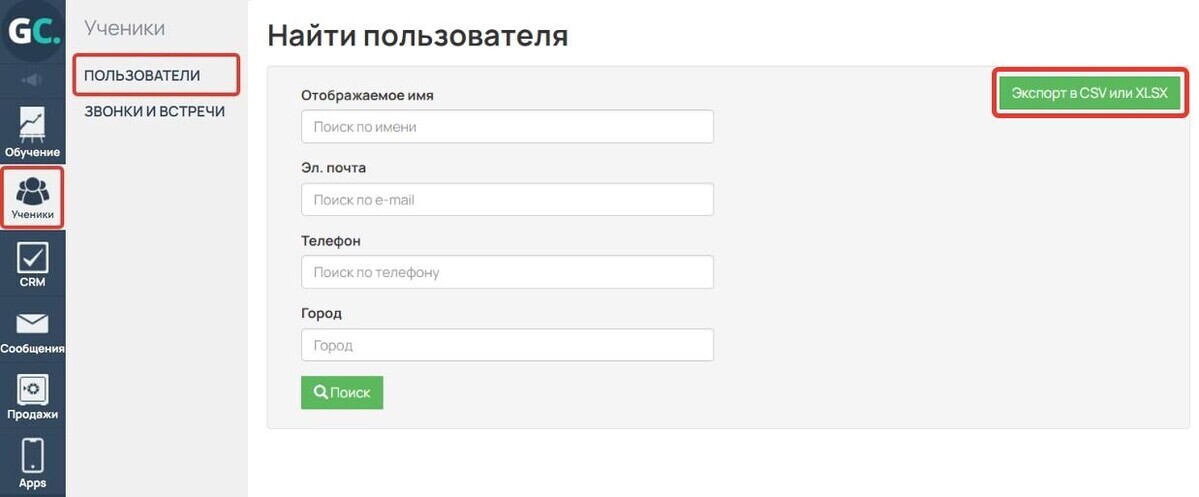
Task: Click the megaphone notifications icon
Action: [32, 79]
